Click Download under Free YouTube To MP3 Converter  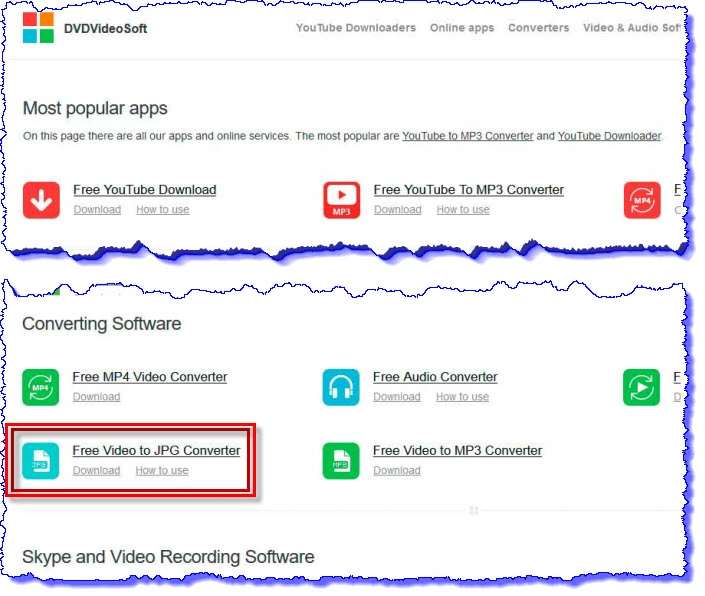click(x=397, y=209)
